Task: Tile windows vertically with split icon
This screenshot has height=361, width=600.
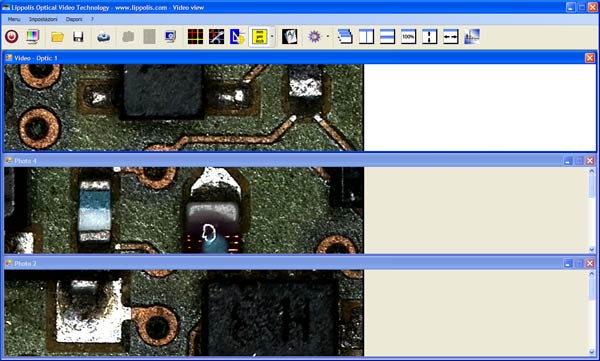Action: click(x=366, y=37)
